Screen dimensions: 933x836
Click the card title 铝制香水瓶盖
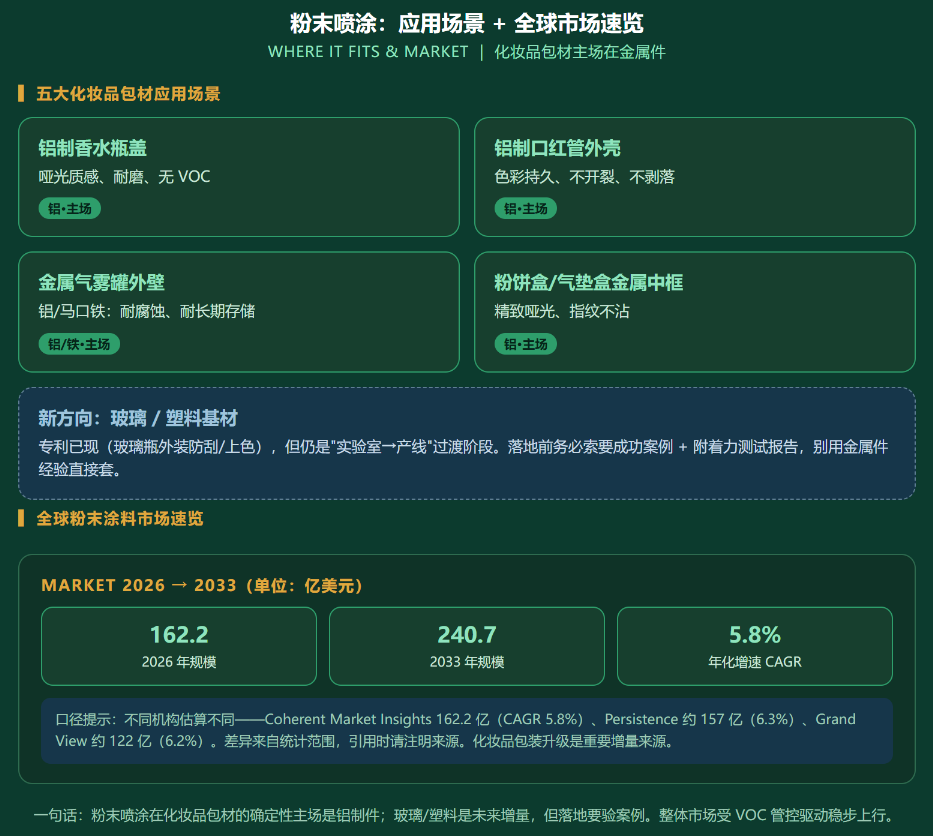[93, 148]
